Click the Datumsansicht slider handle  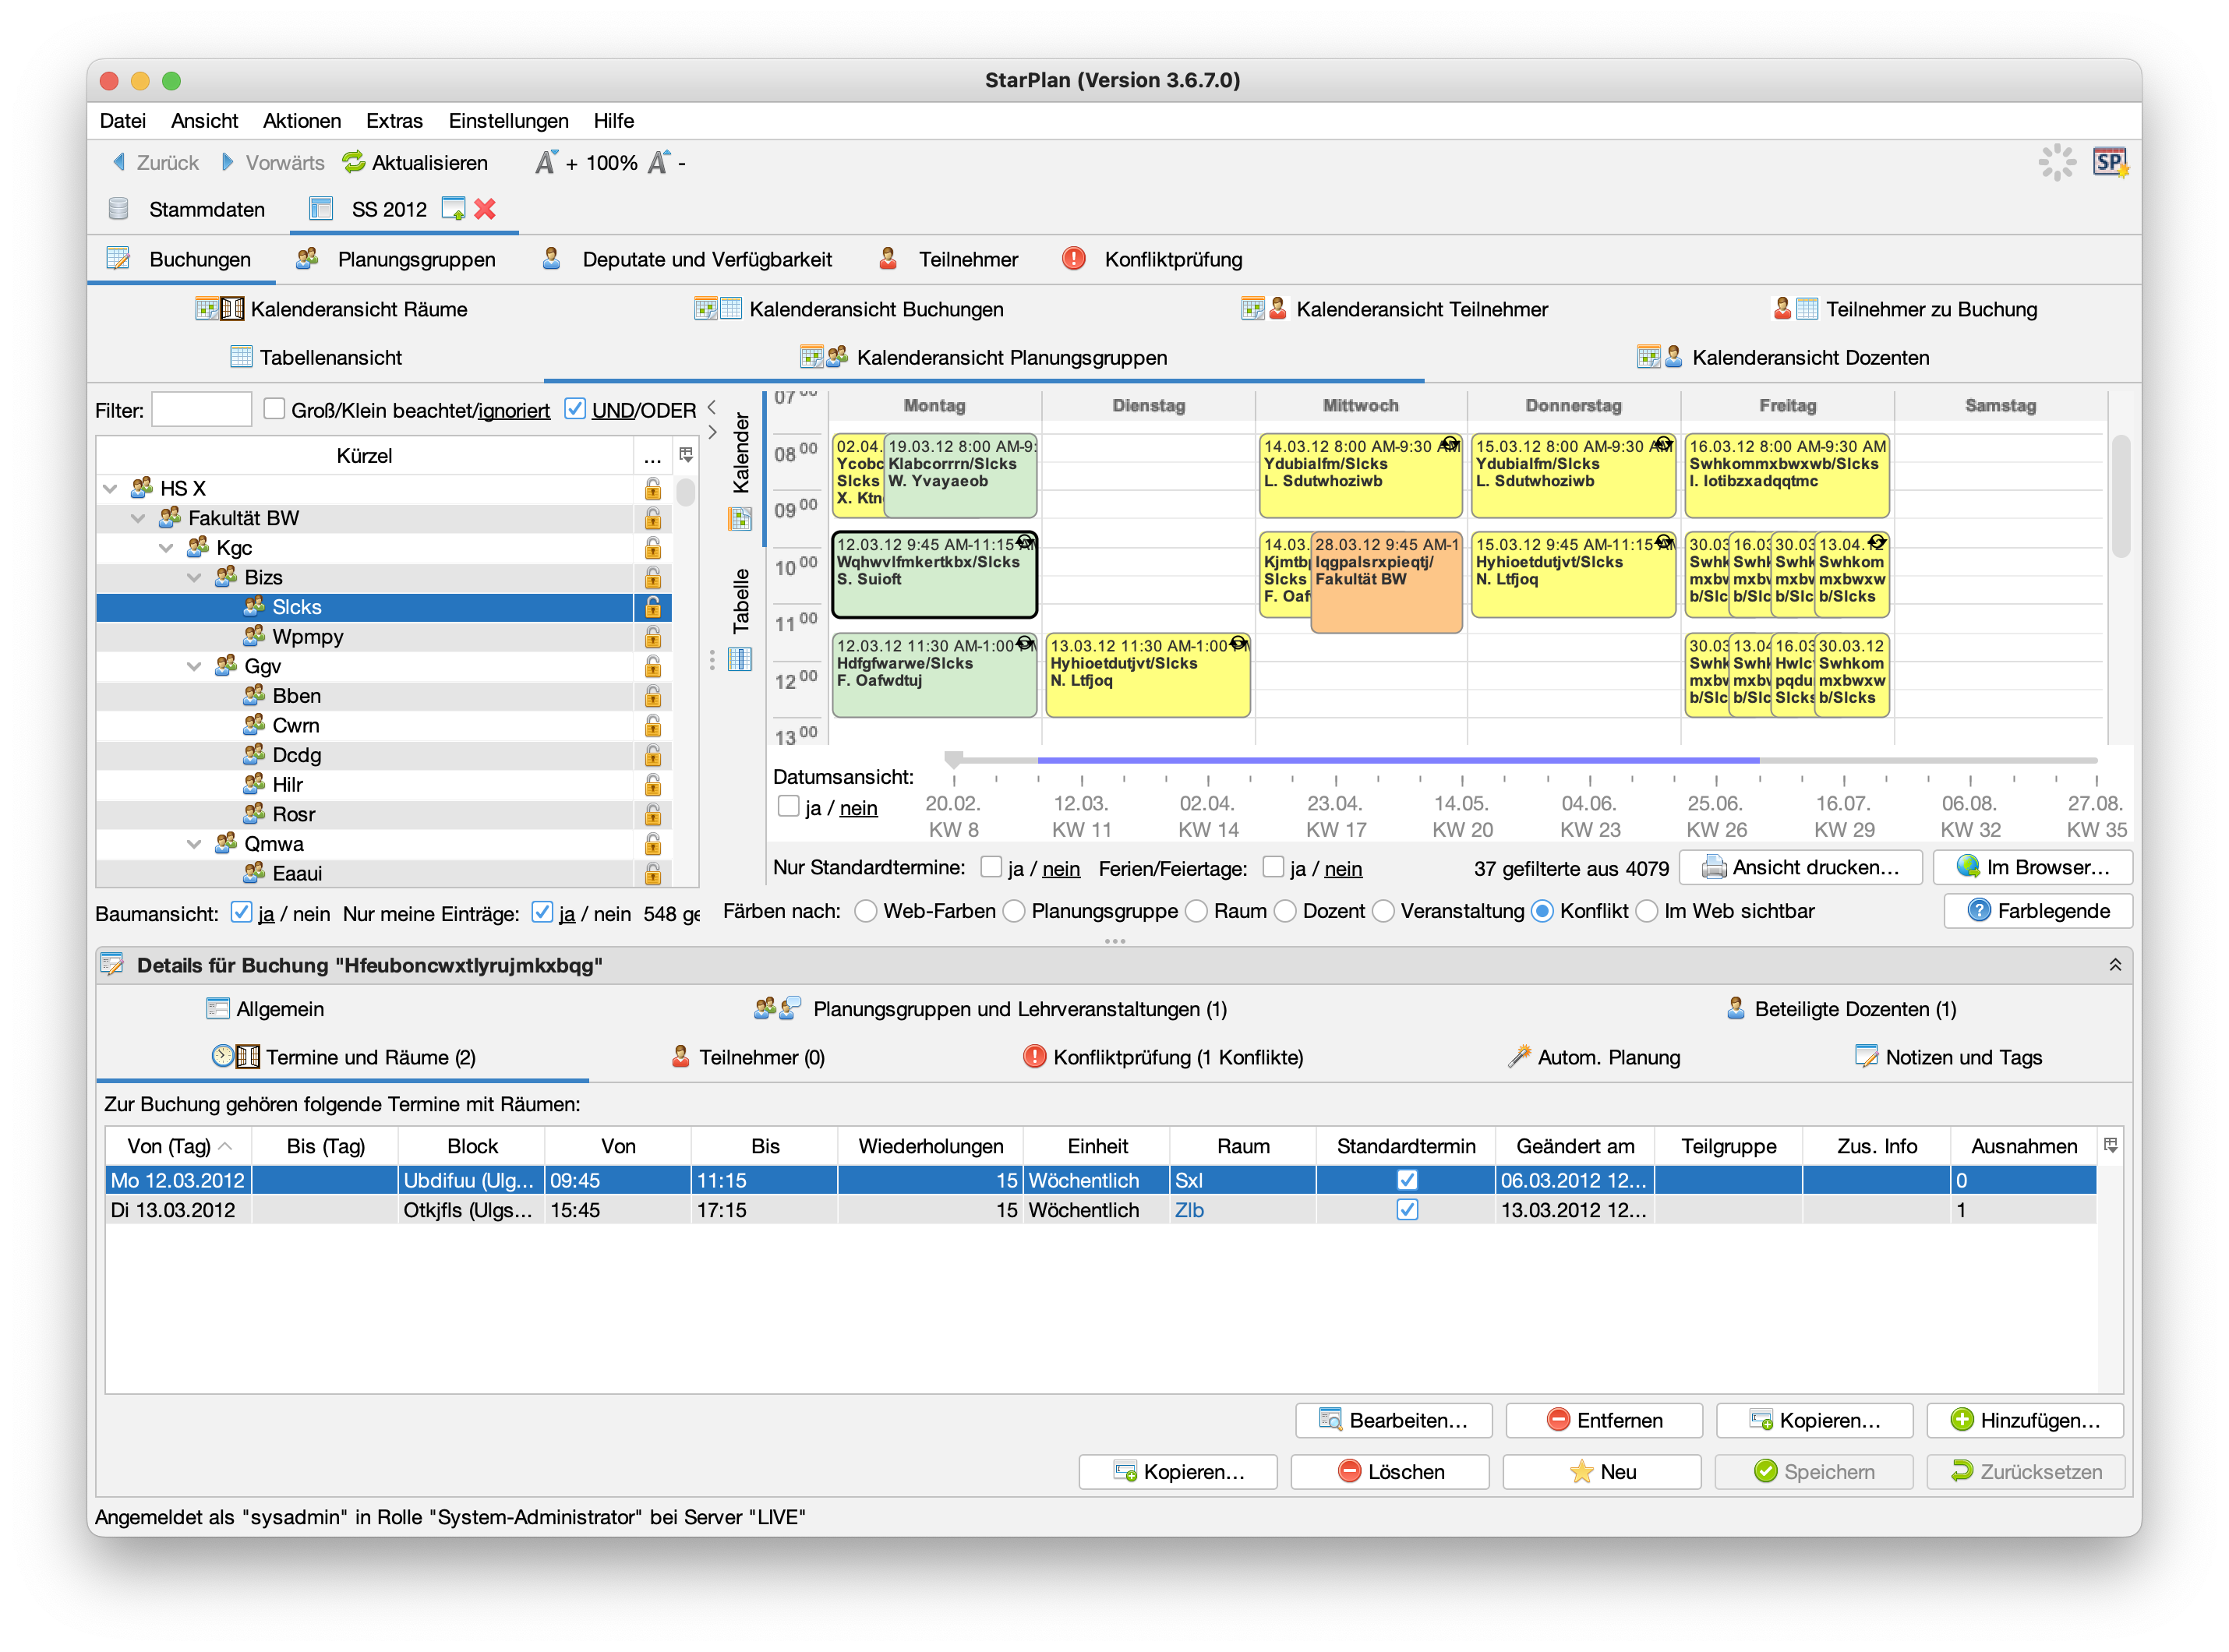[954, 760]
